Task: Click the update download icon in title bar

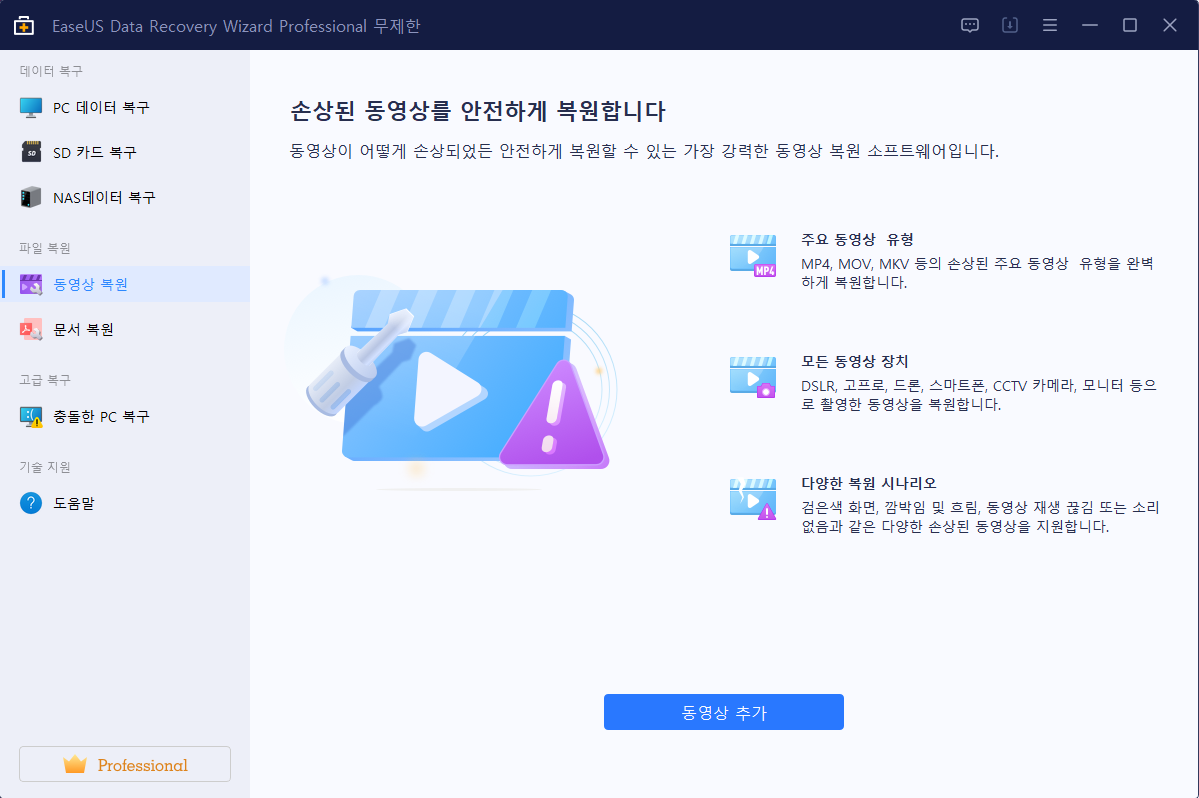Action: [x=1009, y=25]
